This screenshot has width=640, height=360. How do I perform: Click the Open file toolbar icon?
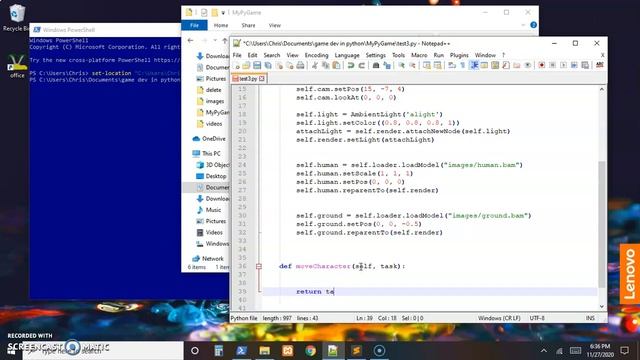(x=247, y=65)
